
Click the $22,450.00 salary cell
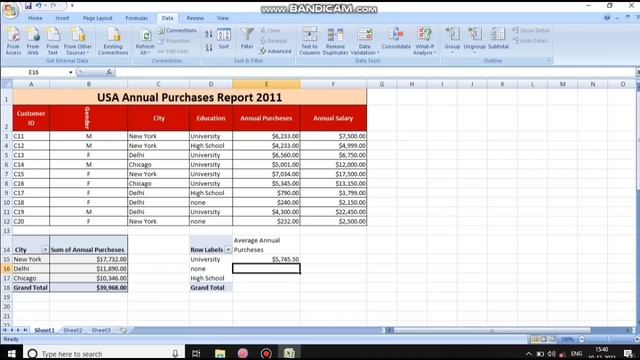click(333, 212)
